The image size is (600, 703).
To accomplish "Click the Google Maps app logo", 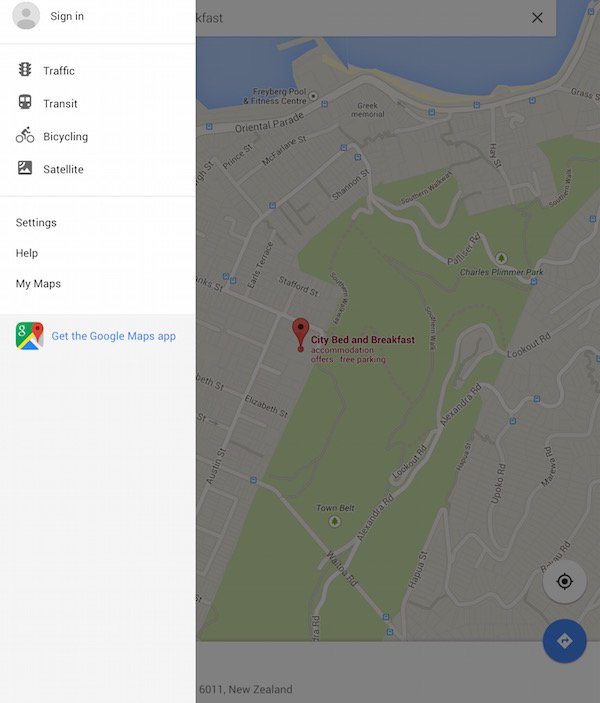I will click(30, 336).
